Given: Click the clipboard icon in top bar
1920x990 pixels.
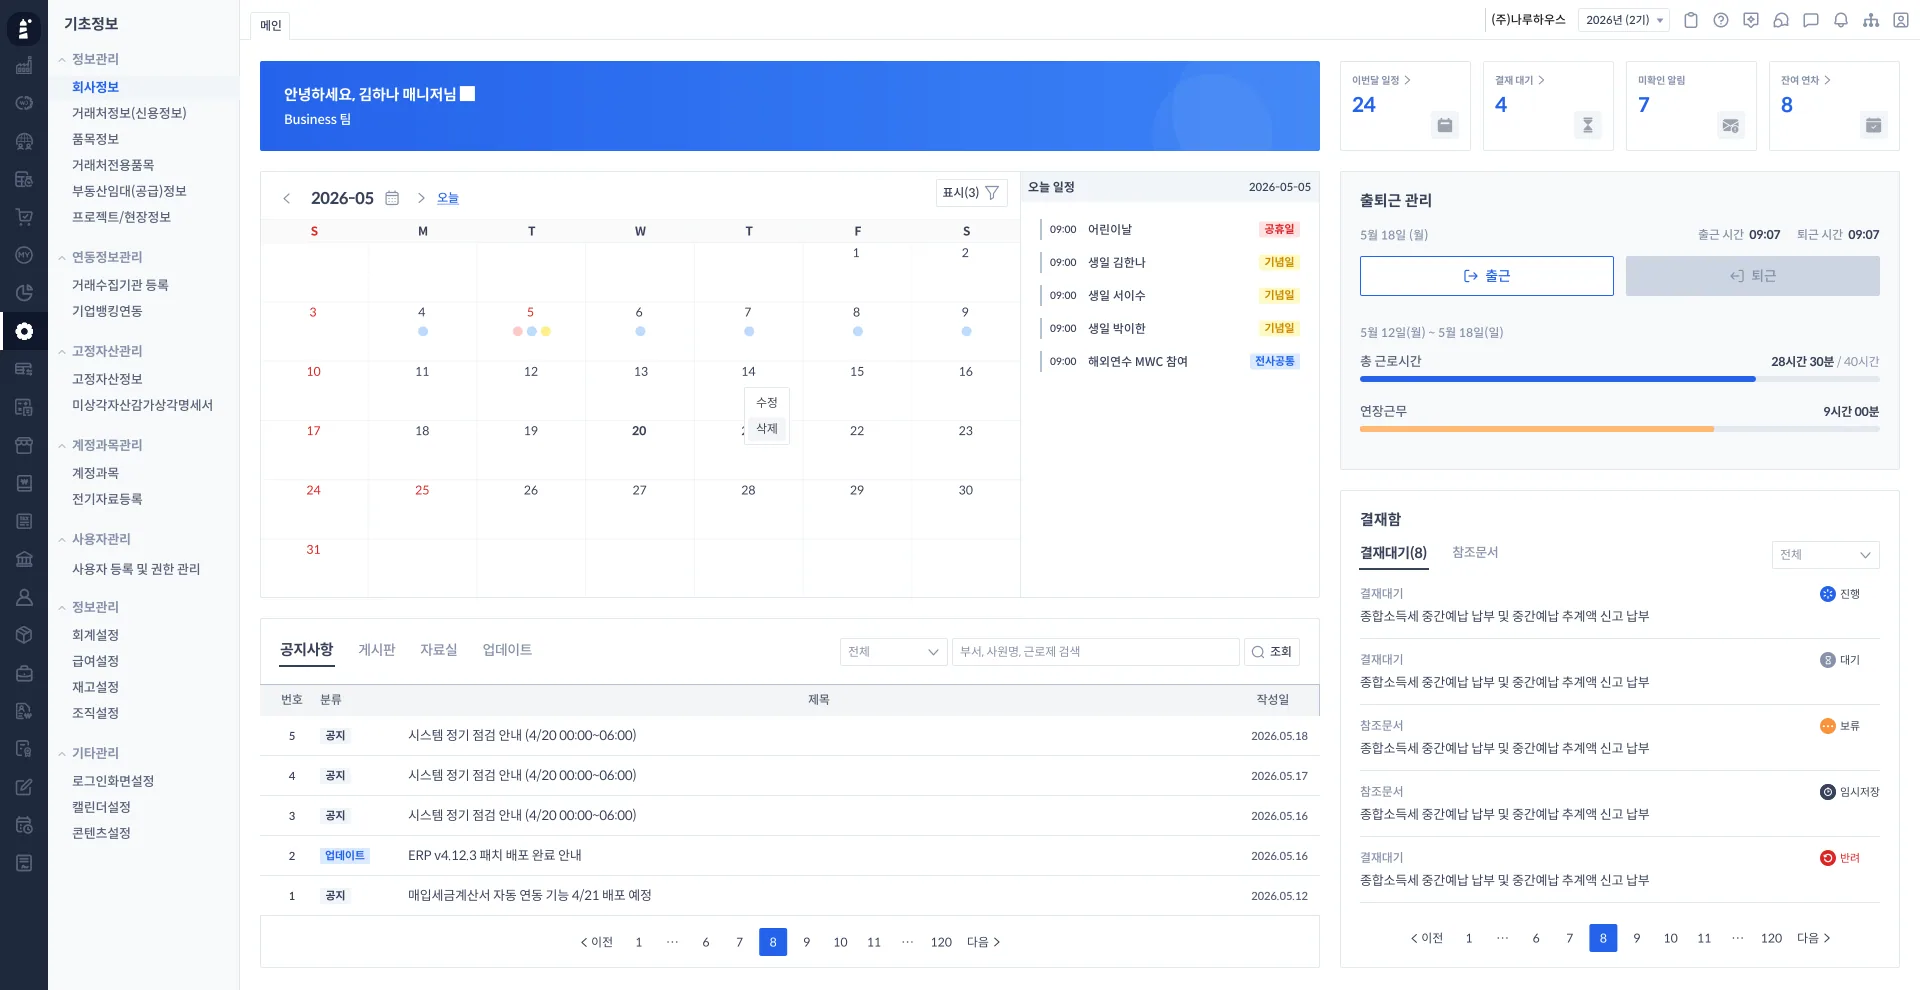Looking at the screenshot, I should click(x=1691, y=20).
